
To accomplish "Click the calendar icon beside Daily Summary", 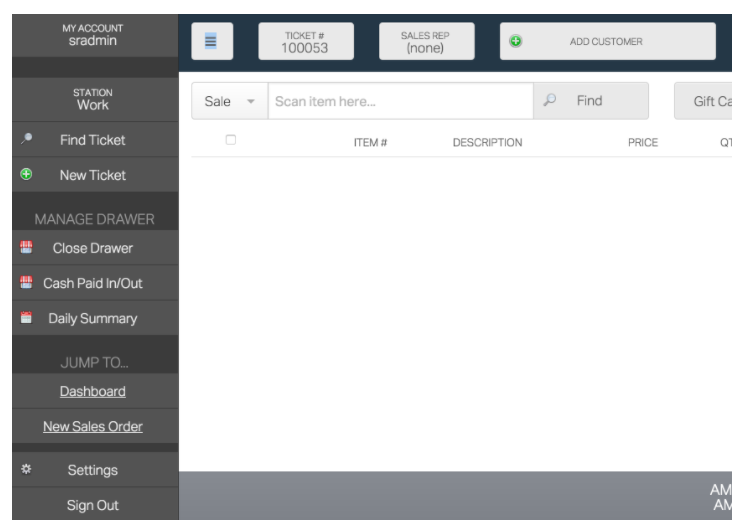I will pos(26,319).
